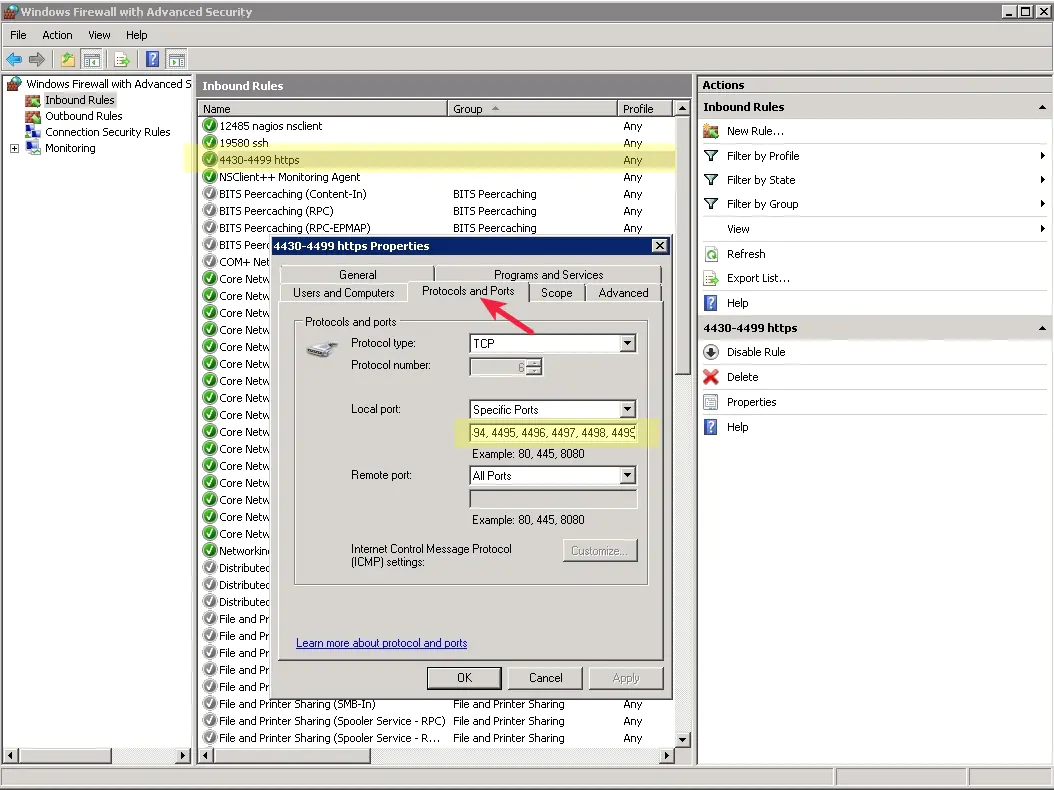Image resolution: width=1054 pixels, height=790 pixels.
Task: Open the Local port dropdown
Action: pos(627,409)
